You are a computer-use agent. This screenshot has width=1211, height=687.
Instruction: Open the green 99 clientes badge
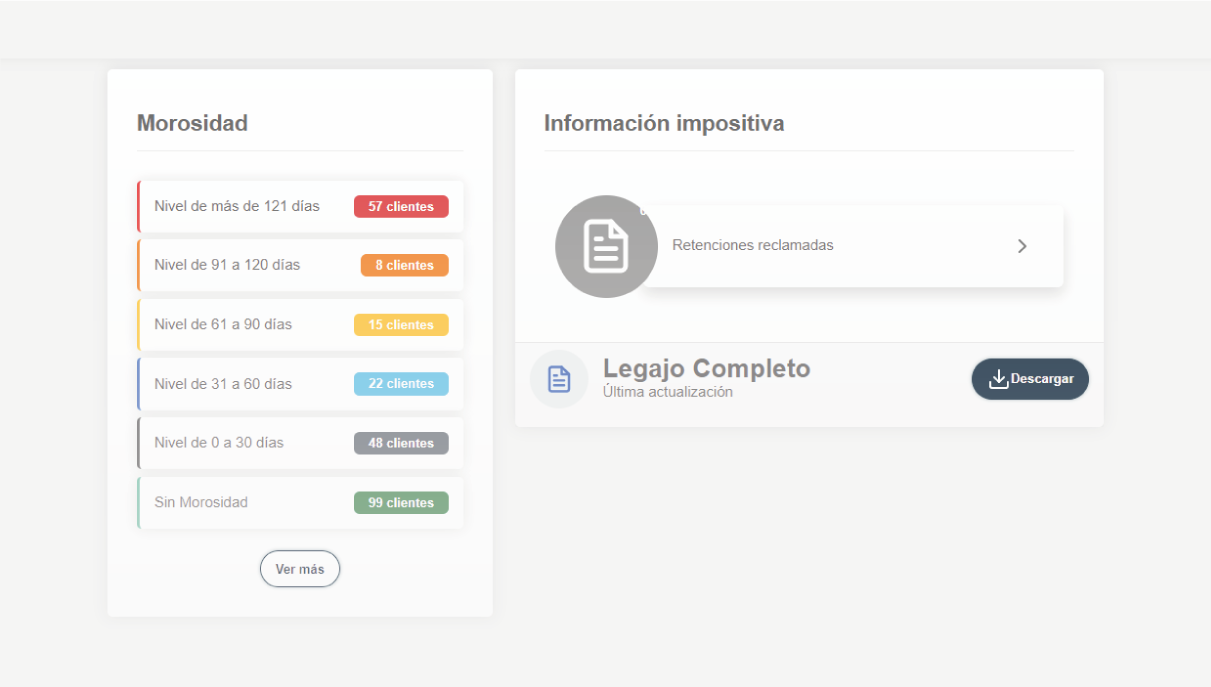pos(401,503)
